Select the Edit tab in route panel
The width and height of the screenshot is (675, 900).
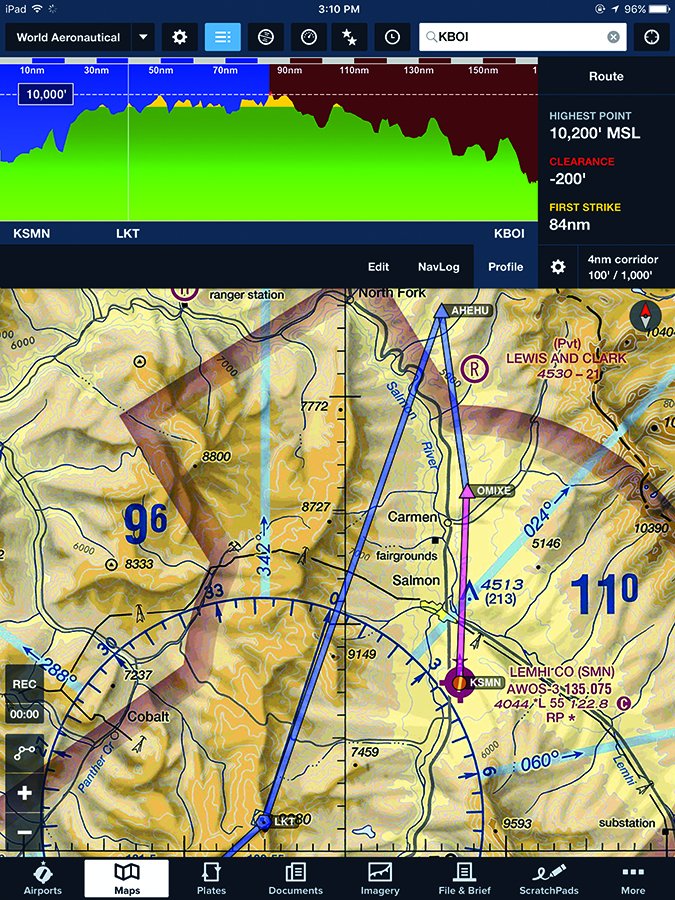(x=378, y=267)
